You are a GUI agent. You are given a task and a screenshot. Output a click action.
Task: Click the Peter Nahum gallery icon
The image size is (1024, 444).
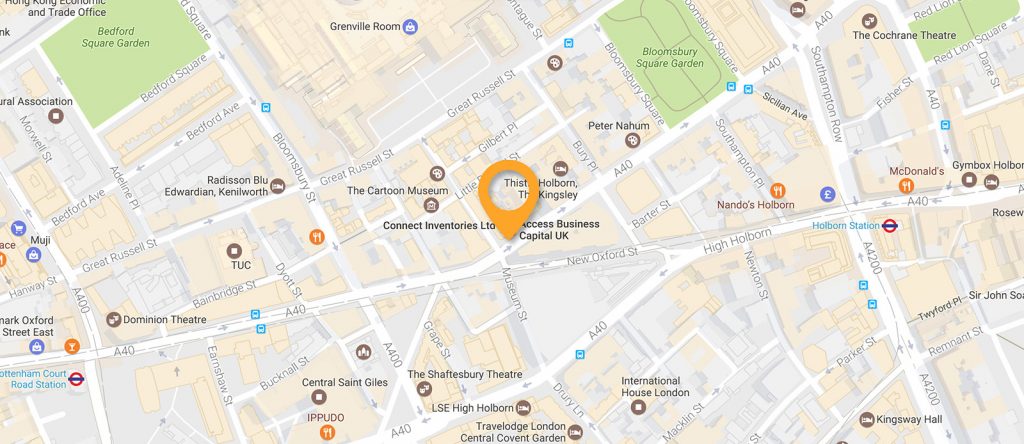tap(632, 140)
